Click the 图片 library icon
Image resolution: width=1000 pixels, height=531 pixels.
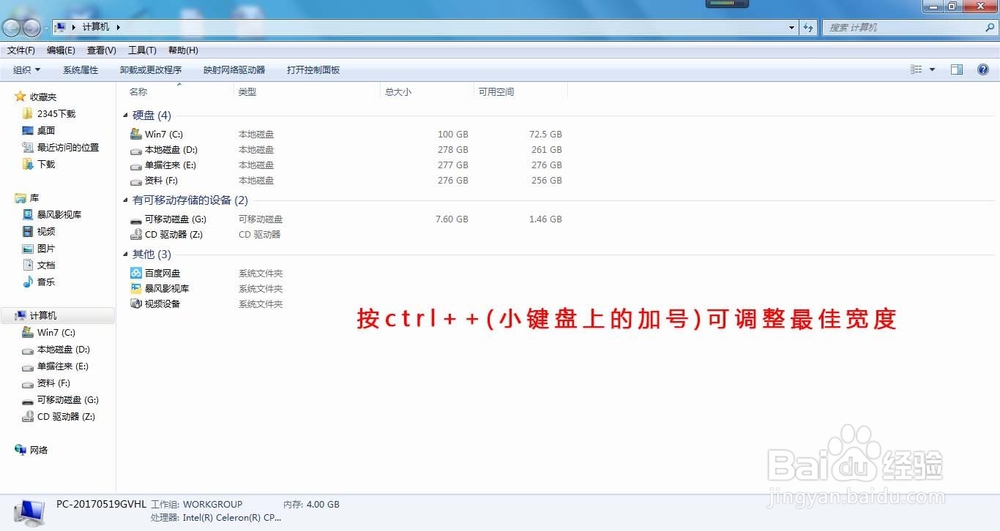click(27, 248)
